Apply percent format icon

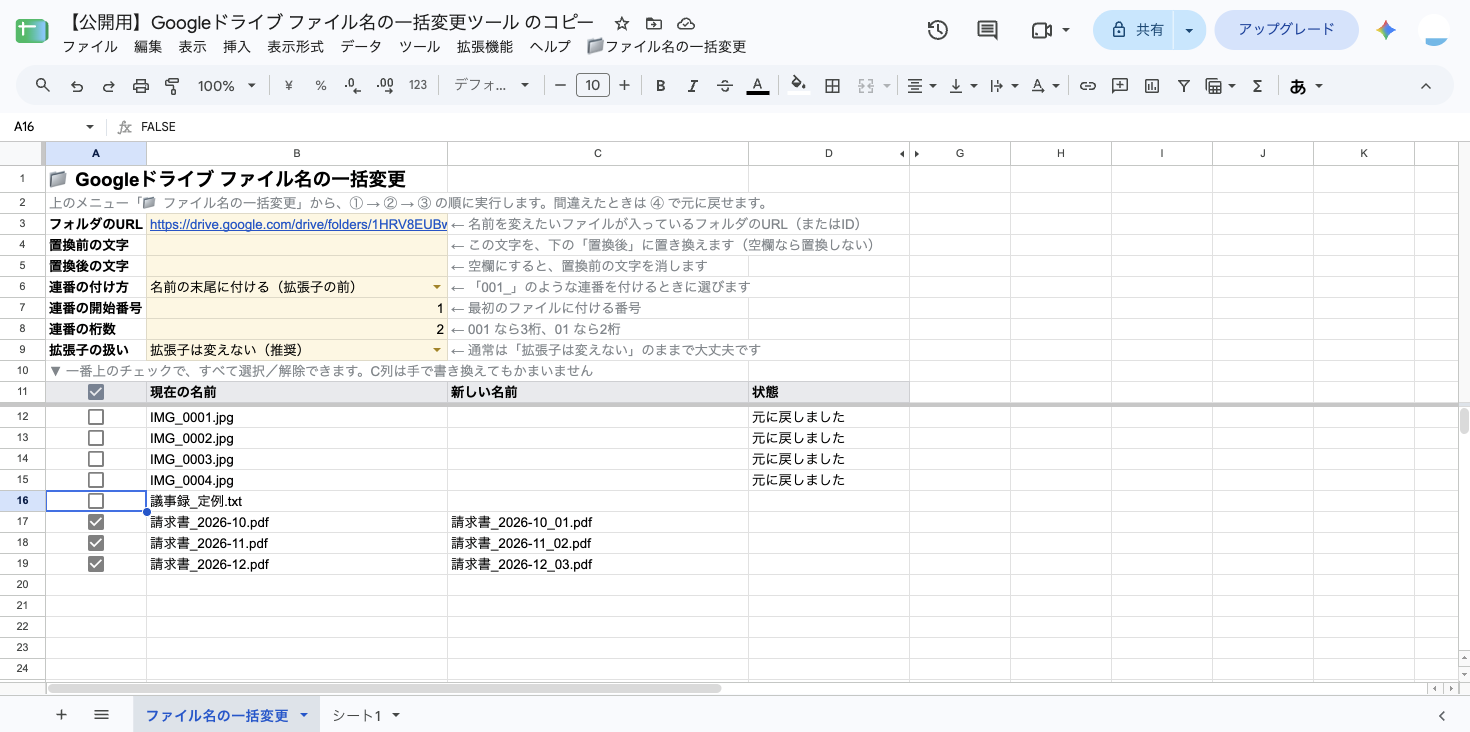pos(321,86)
